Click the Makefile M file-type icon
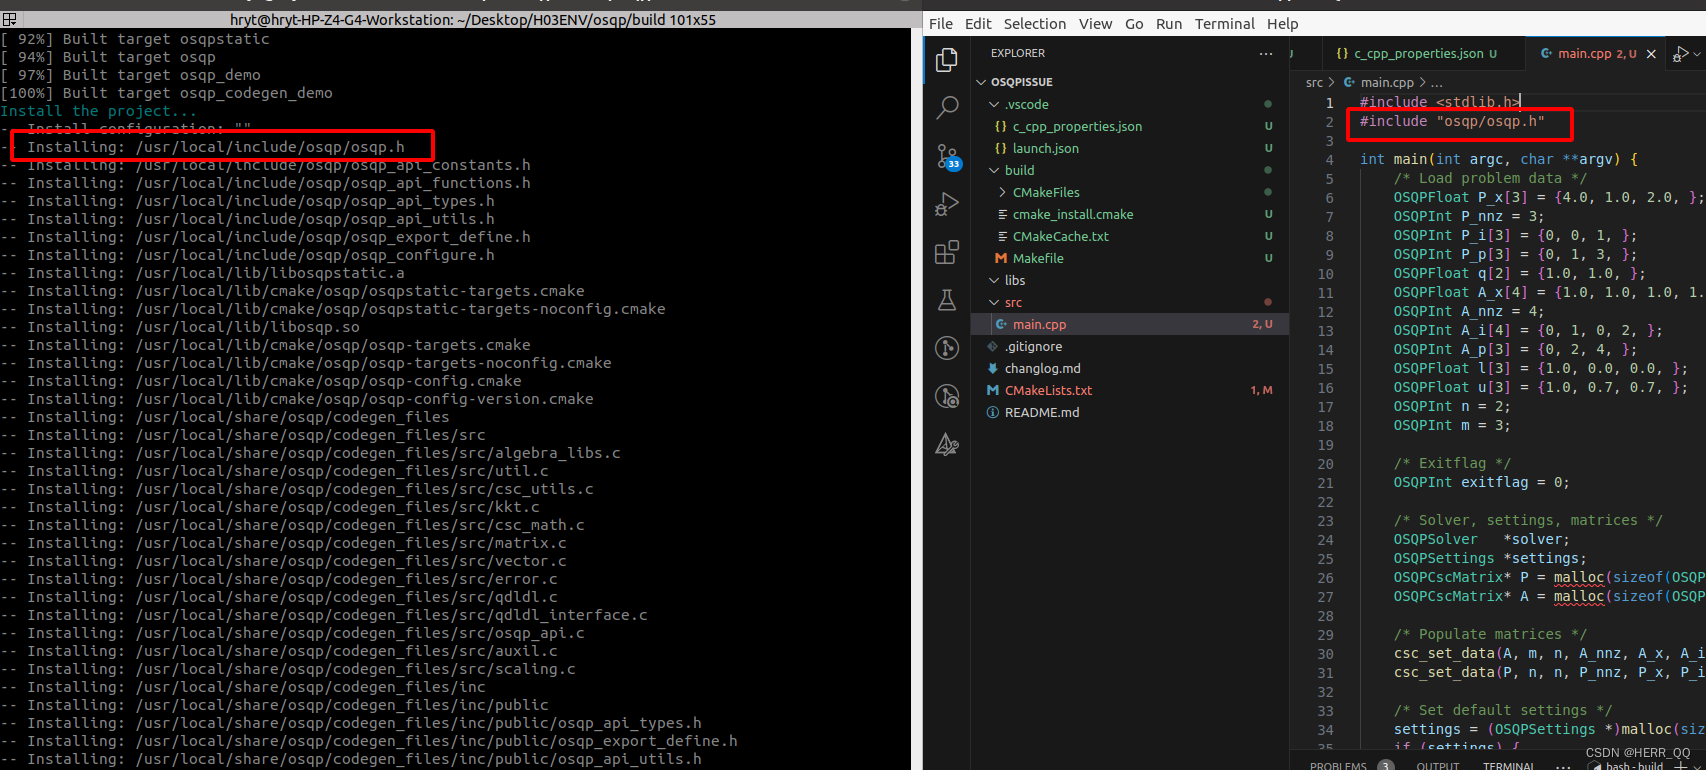 point(1001,258)
